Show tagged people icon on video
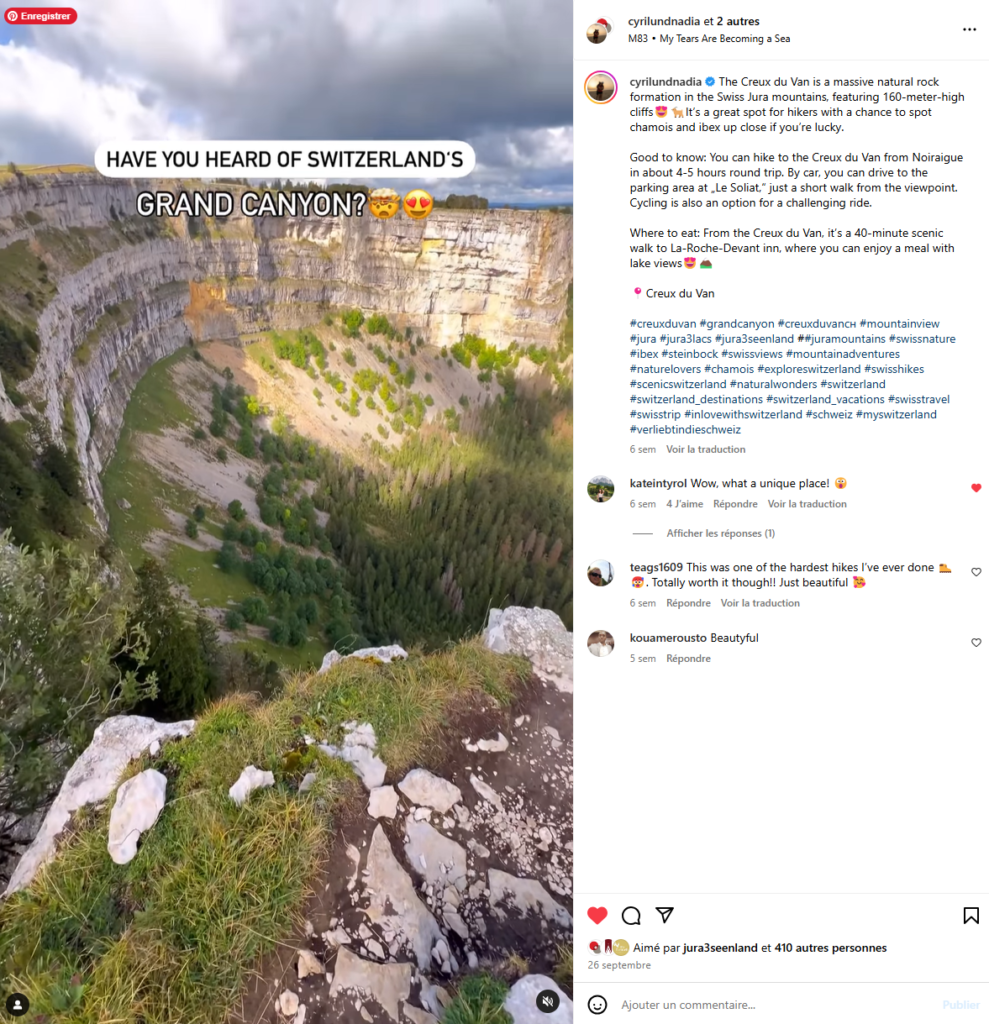The image size is (989, 1024). pyautogui.click(x=18, y=1004)
